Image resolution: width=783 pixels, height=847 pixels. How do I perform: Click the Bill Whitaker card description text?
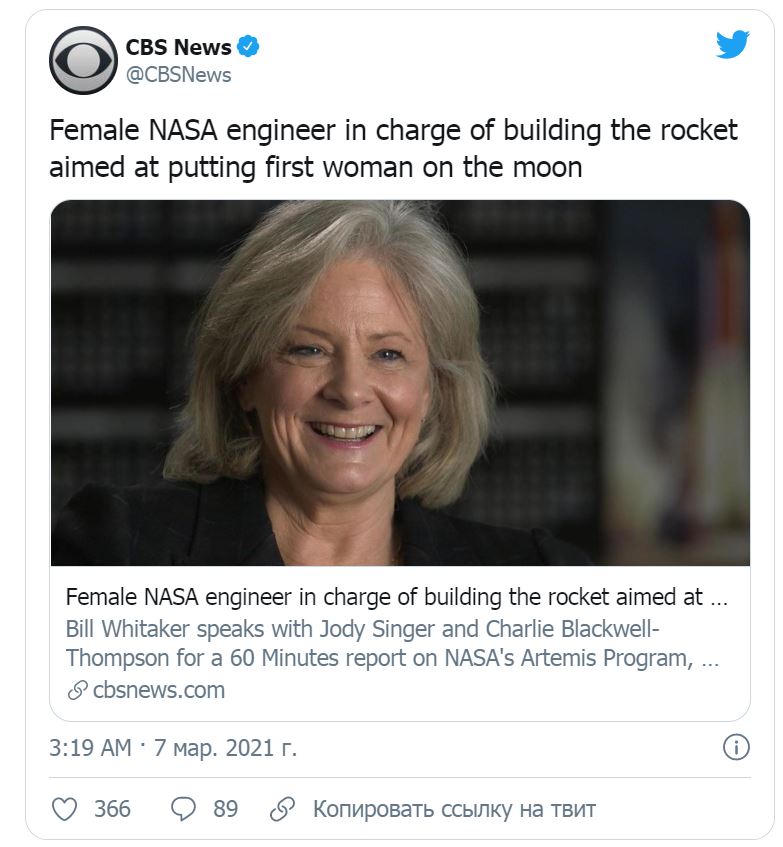392,645
